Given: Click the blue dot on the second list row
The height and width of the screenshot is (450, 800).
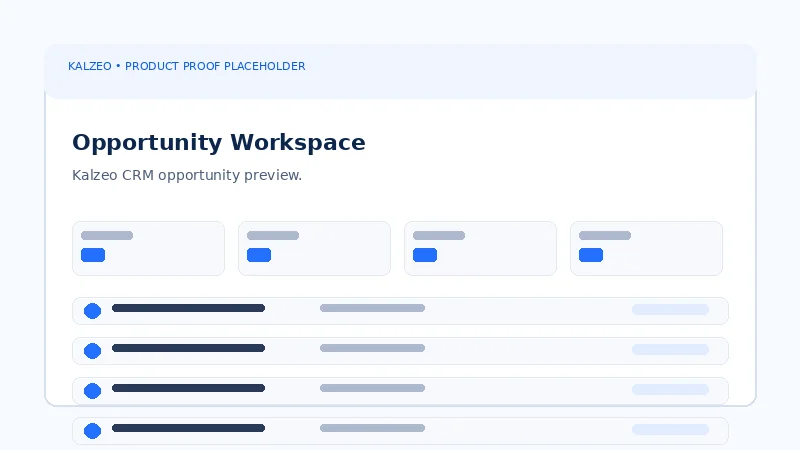Looking at the screenshot, I should (92, 351).
